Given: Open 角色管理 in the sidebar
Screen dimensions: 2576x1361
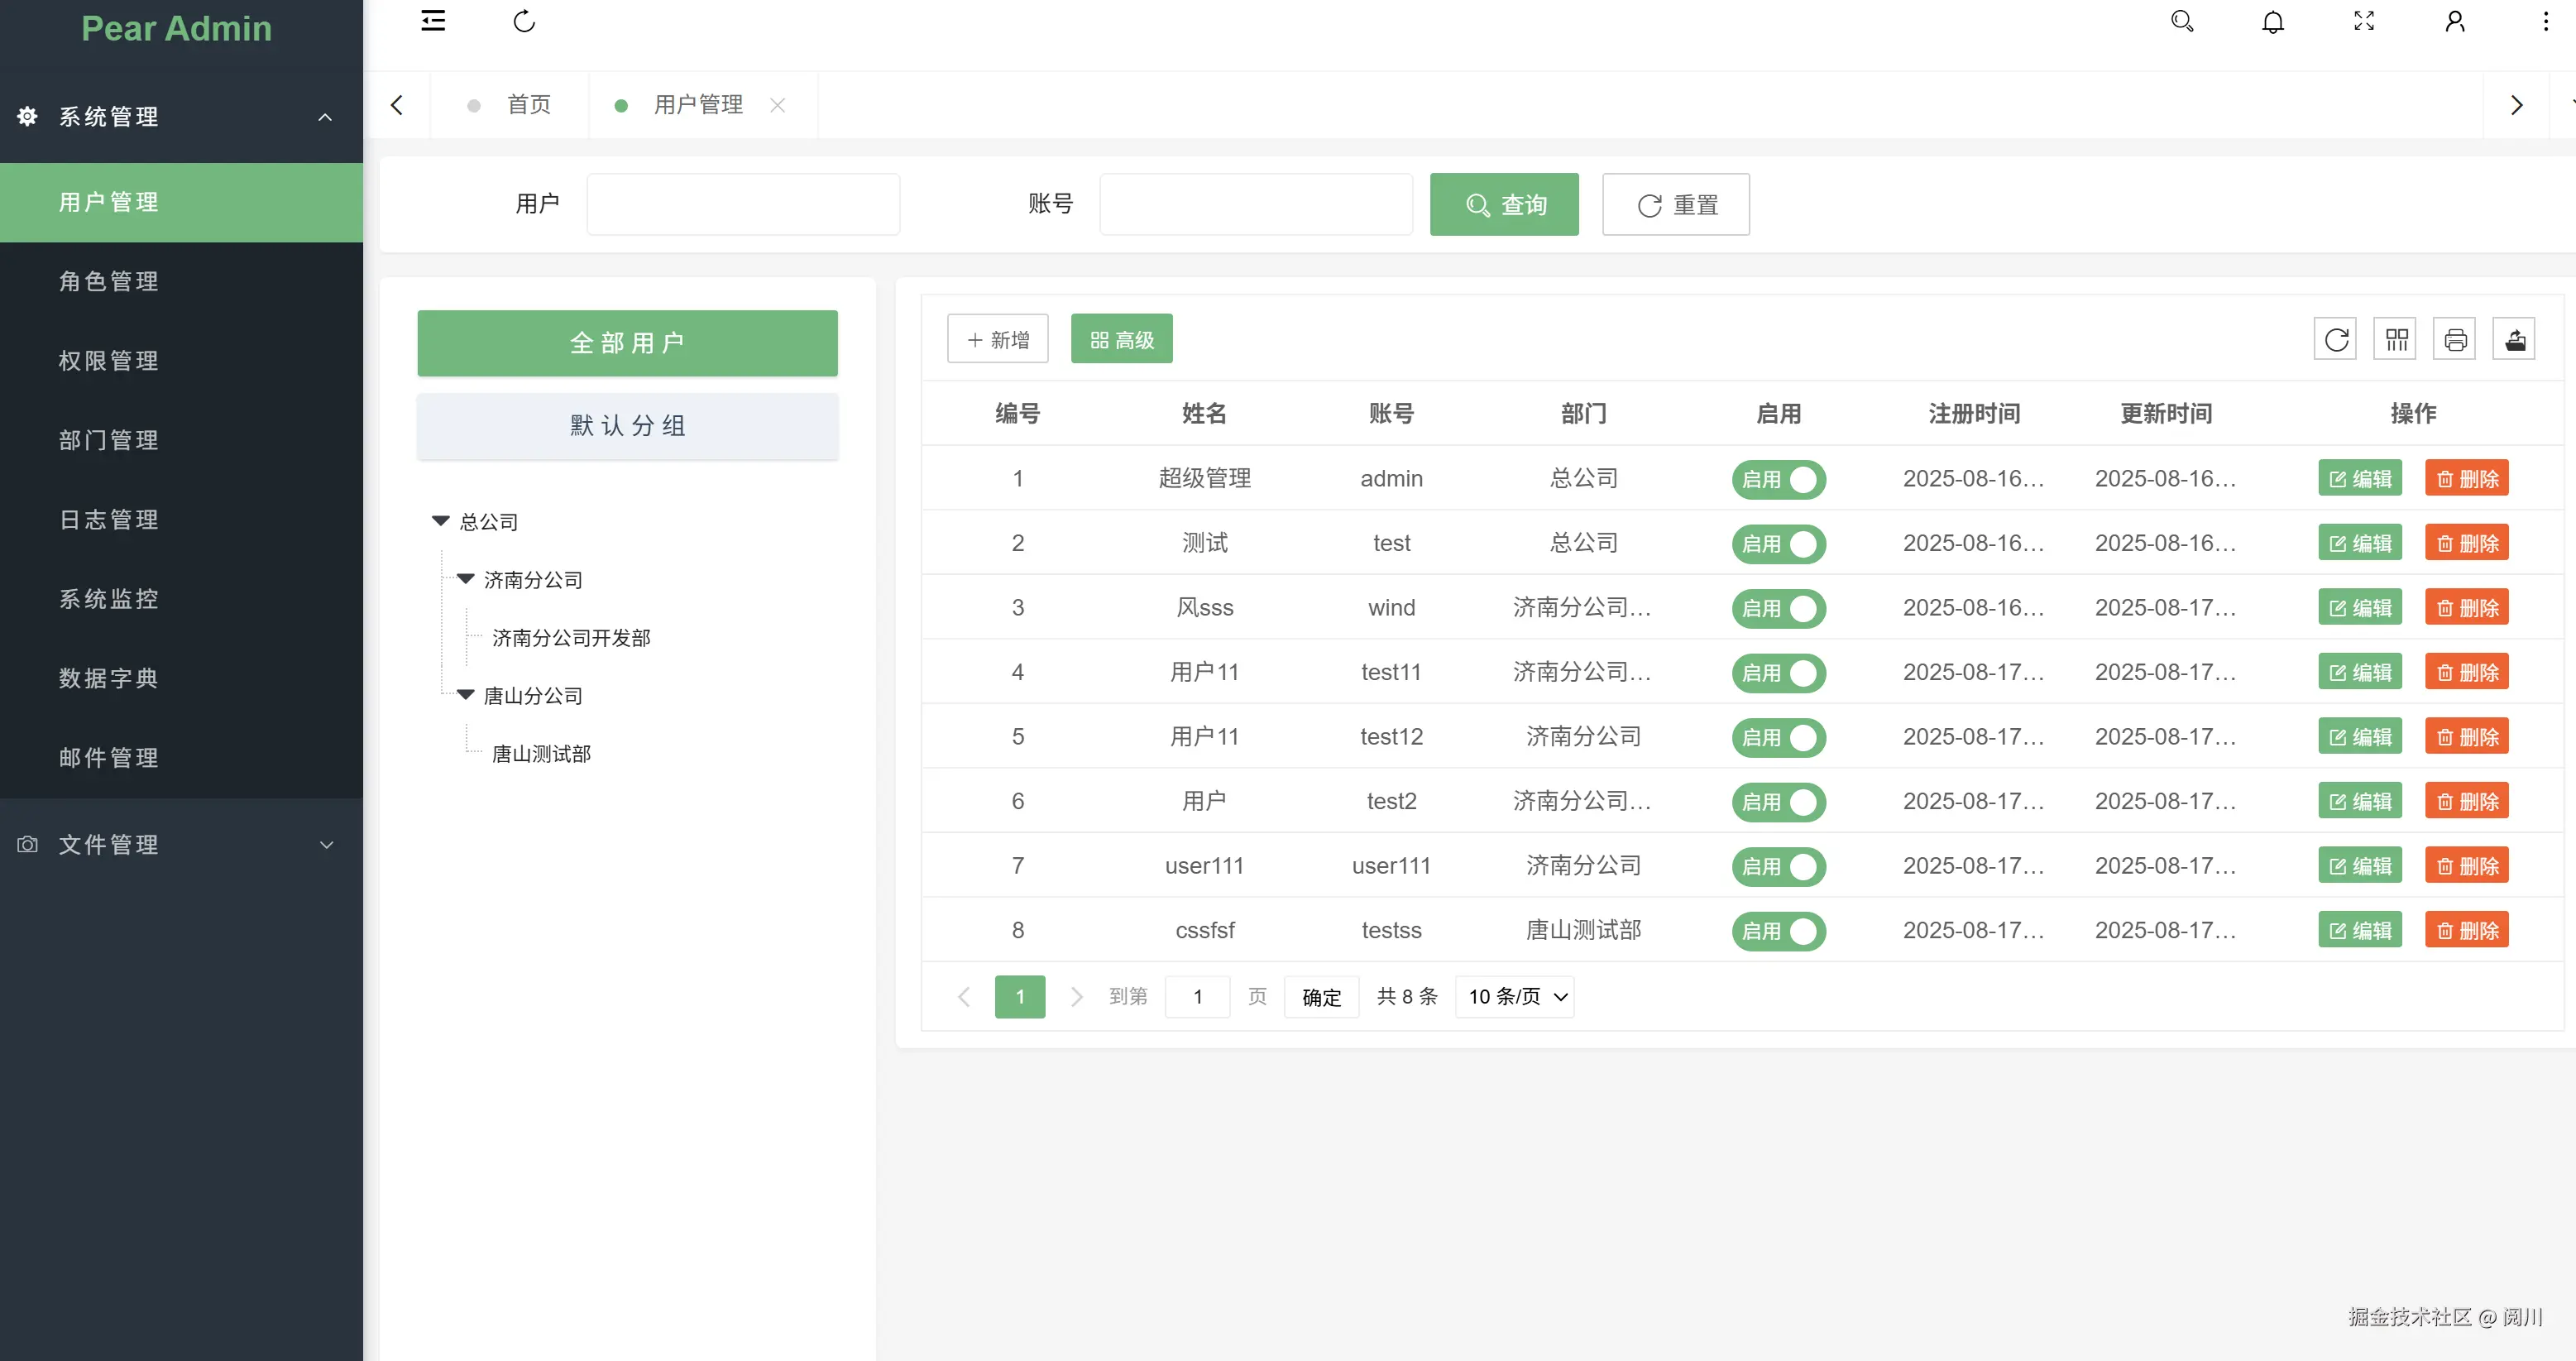Looking at the screenshot, I should click(108, 281).
